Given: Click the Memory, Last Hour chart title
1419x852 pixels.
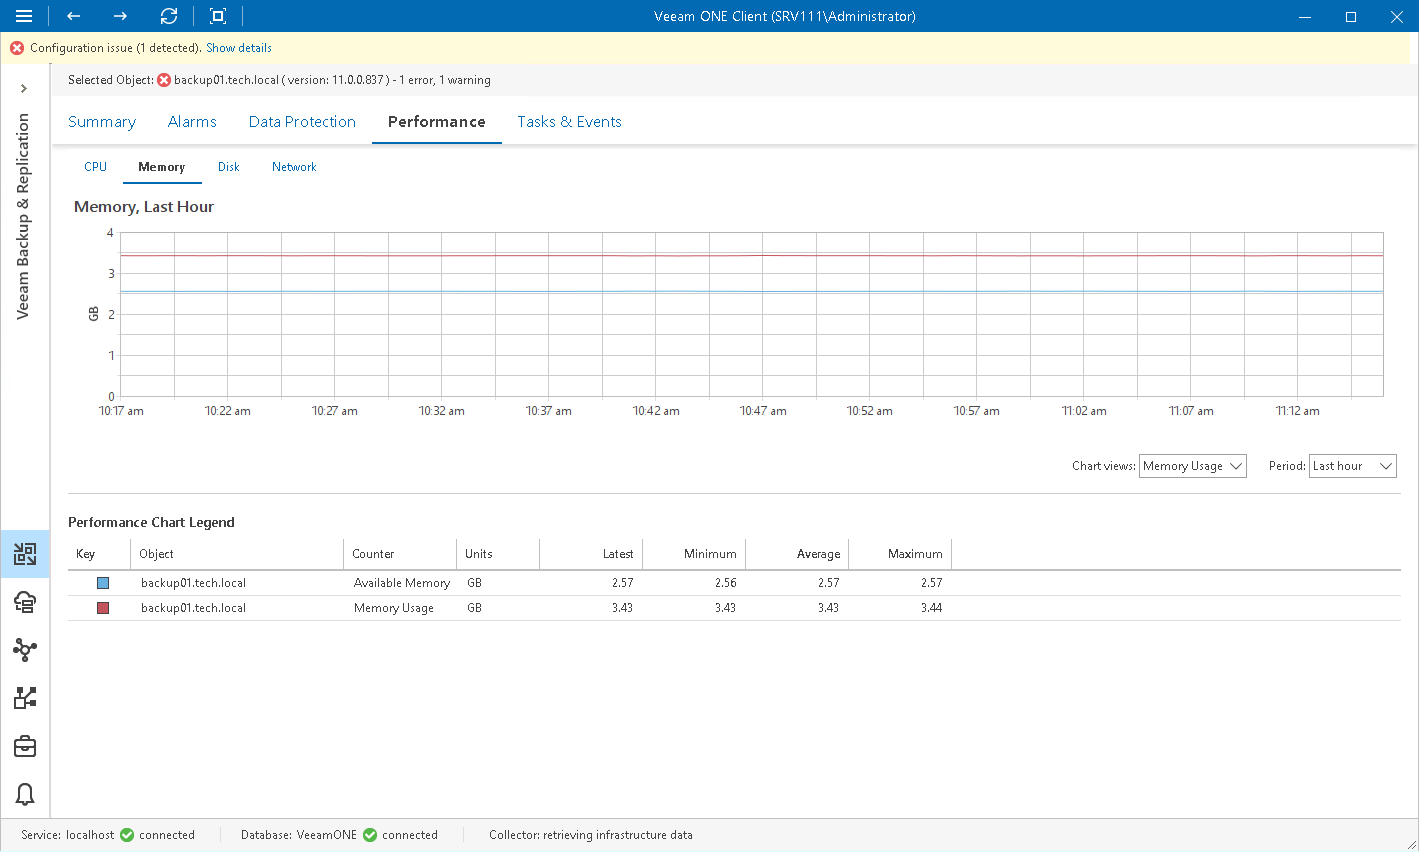Looking at the screenshot, I should (144, 207).
